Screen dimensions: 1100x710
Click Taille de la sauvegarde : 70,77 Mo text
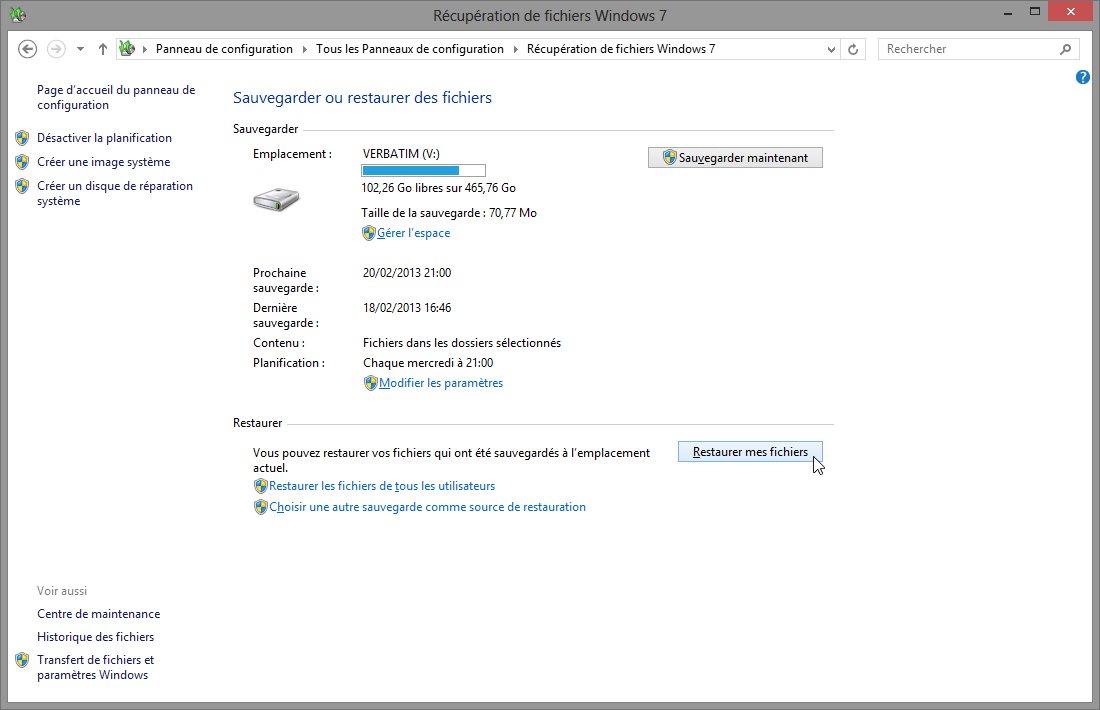coord(449,213)
